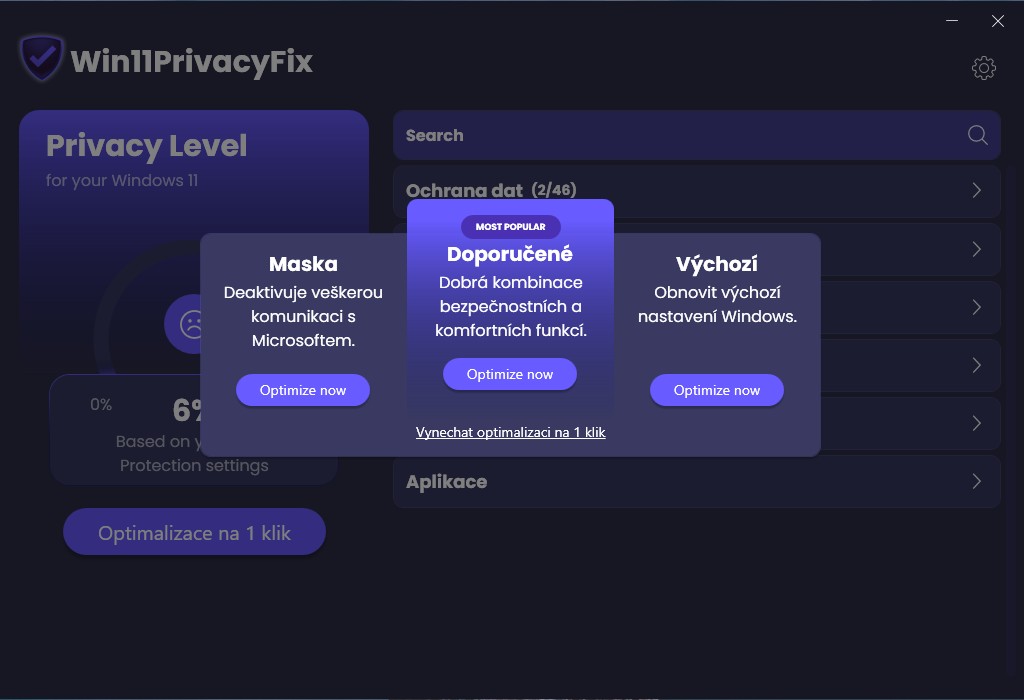
Task: Expand the chevron directly below Ochrana dat row
Action: pyautogui.click(x=977, y=249)
